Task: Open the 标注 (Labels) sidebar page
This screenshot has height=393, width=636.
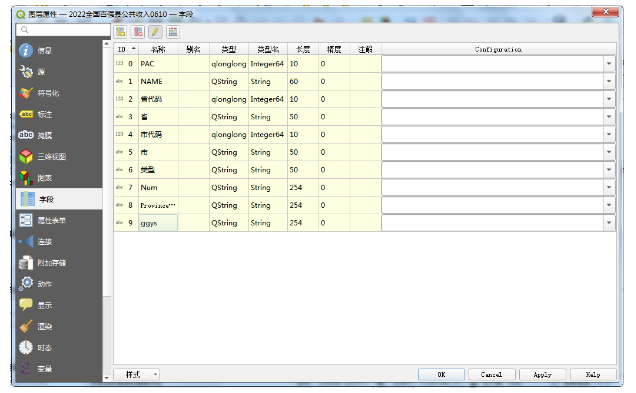Action: point(59,114)
